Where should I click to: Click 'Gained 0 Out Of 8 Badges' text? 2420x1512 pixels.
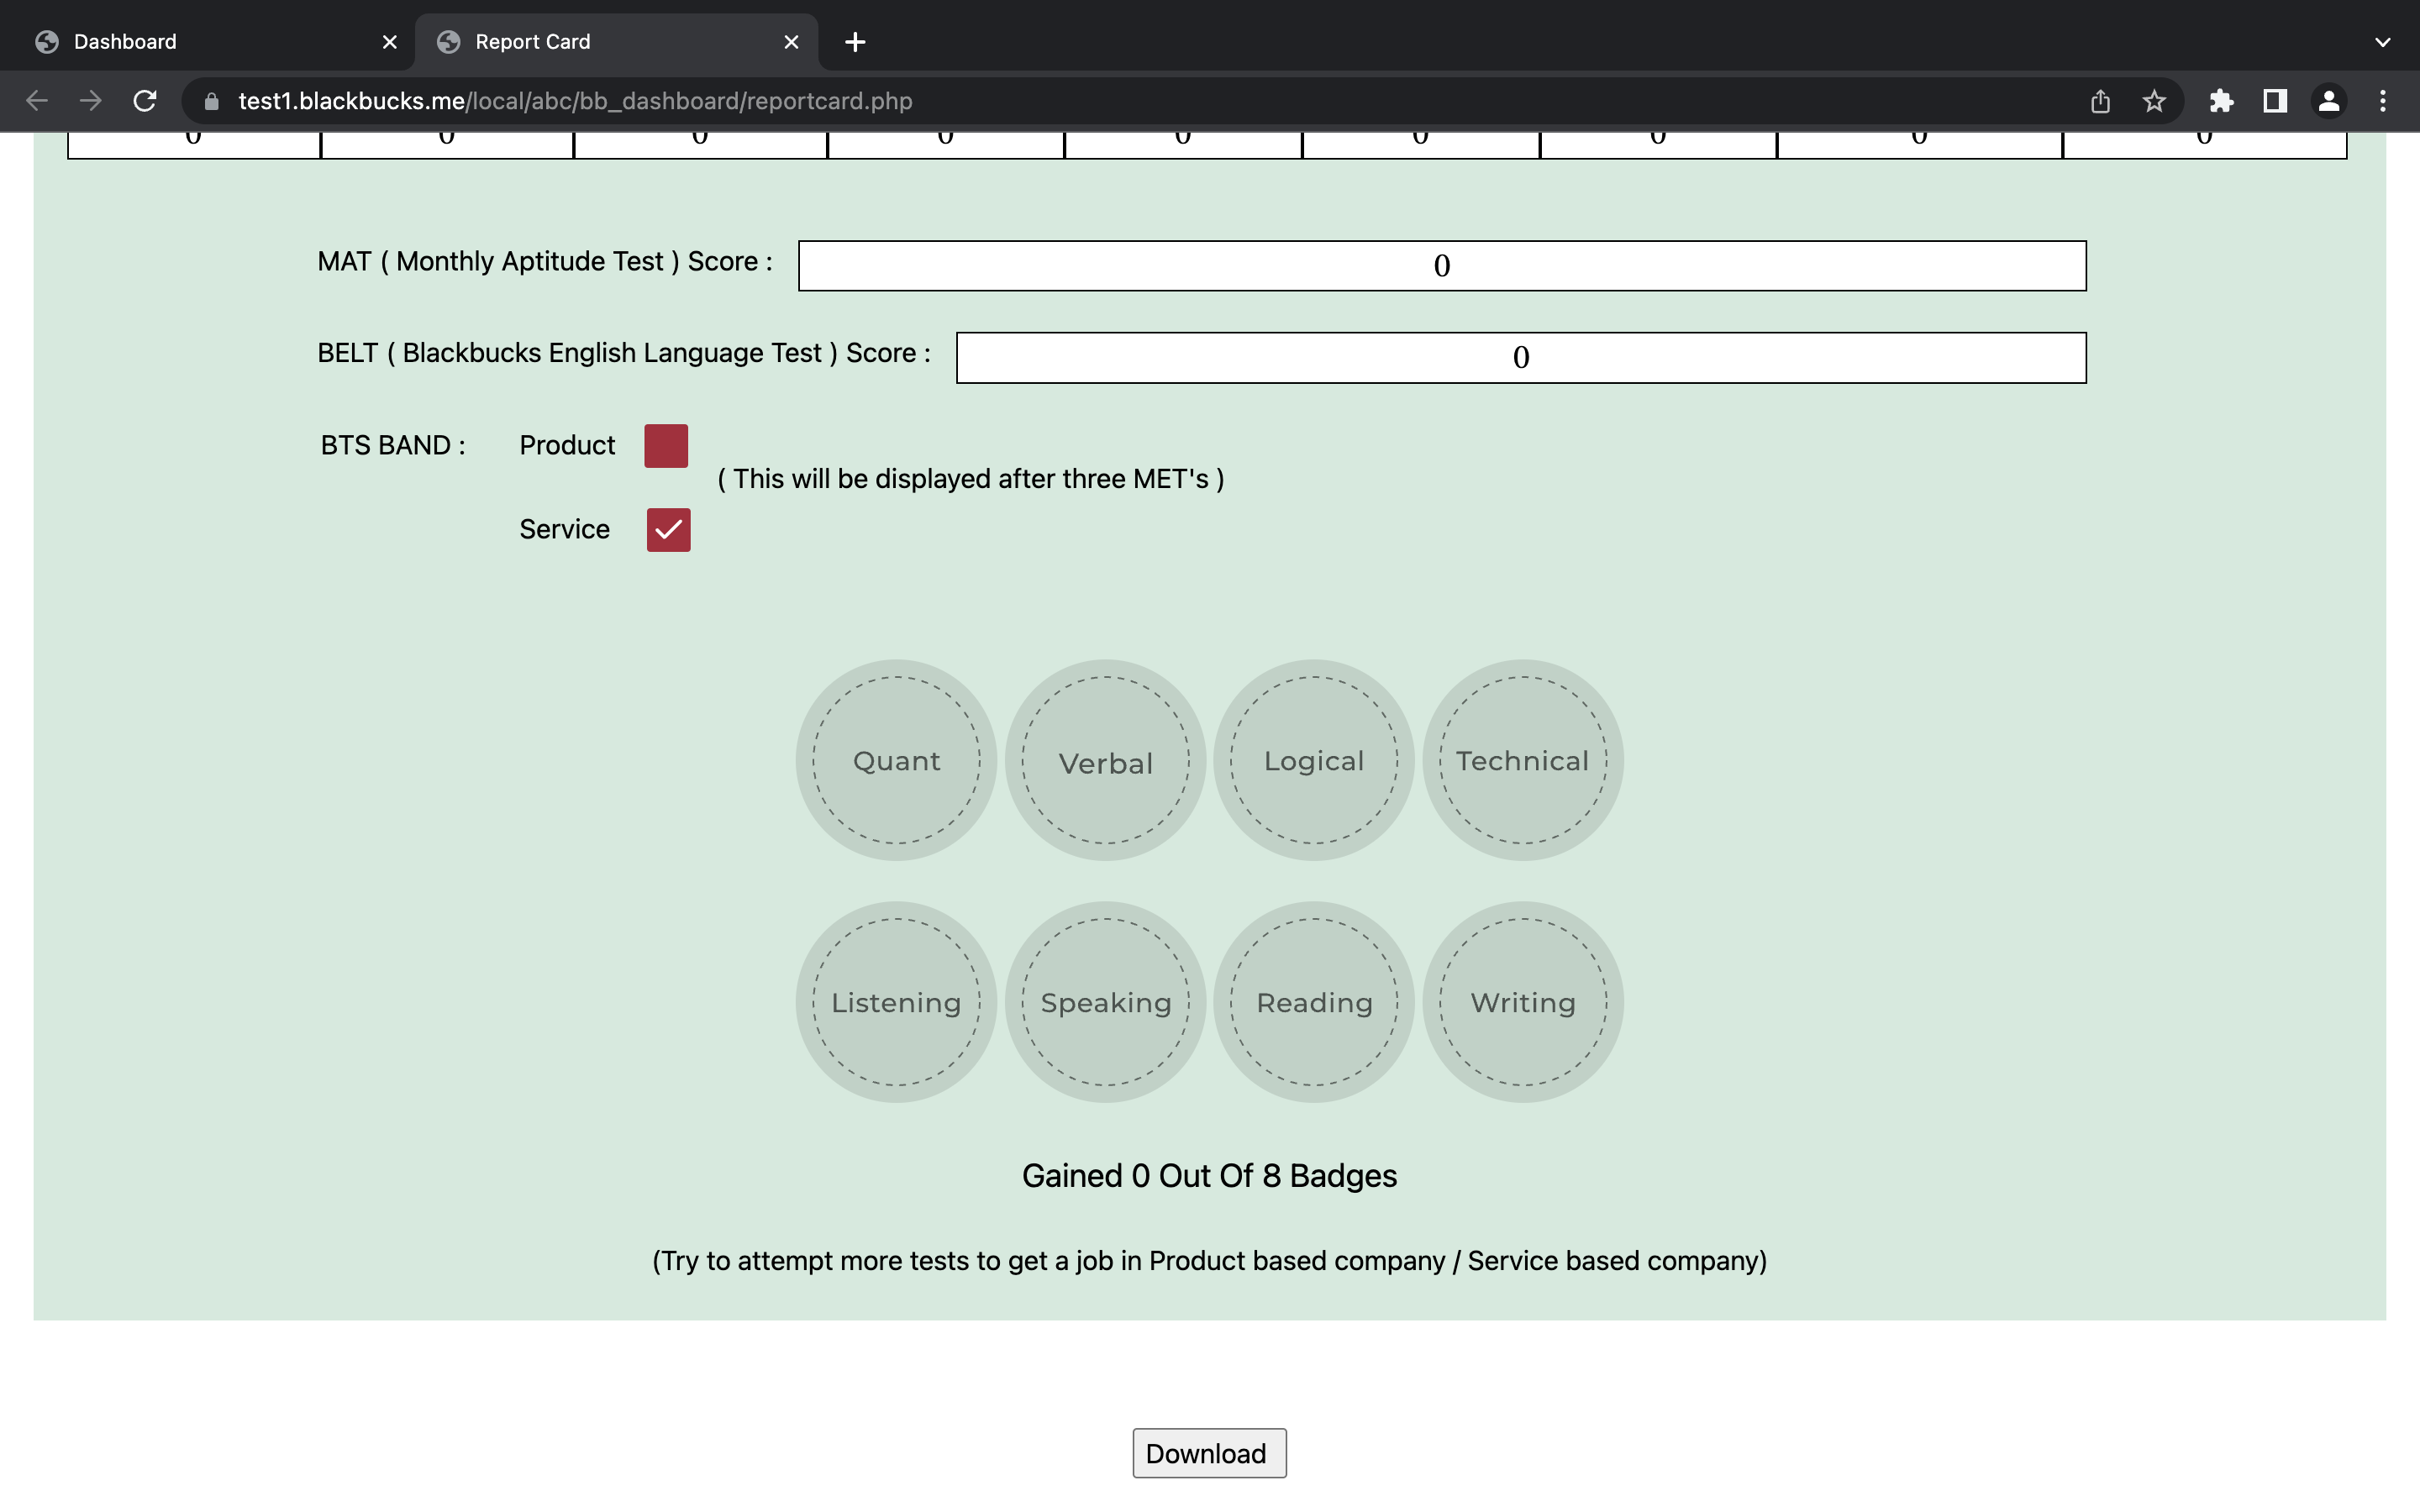(1209, 1176)
